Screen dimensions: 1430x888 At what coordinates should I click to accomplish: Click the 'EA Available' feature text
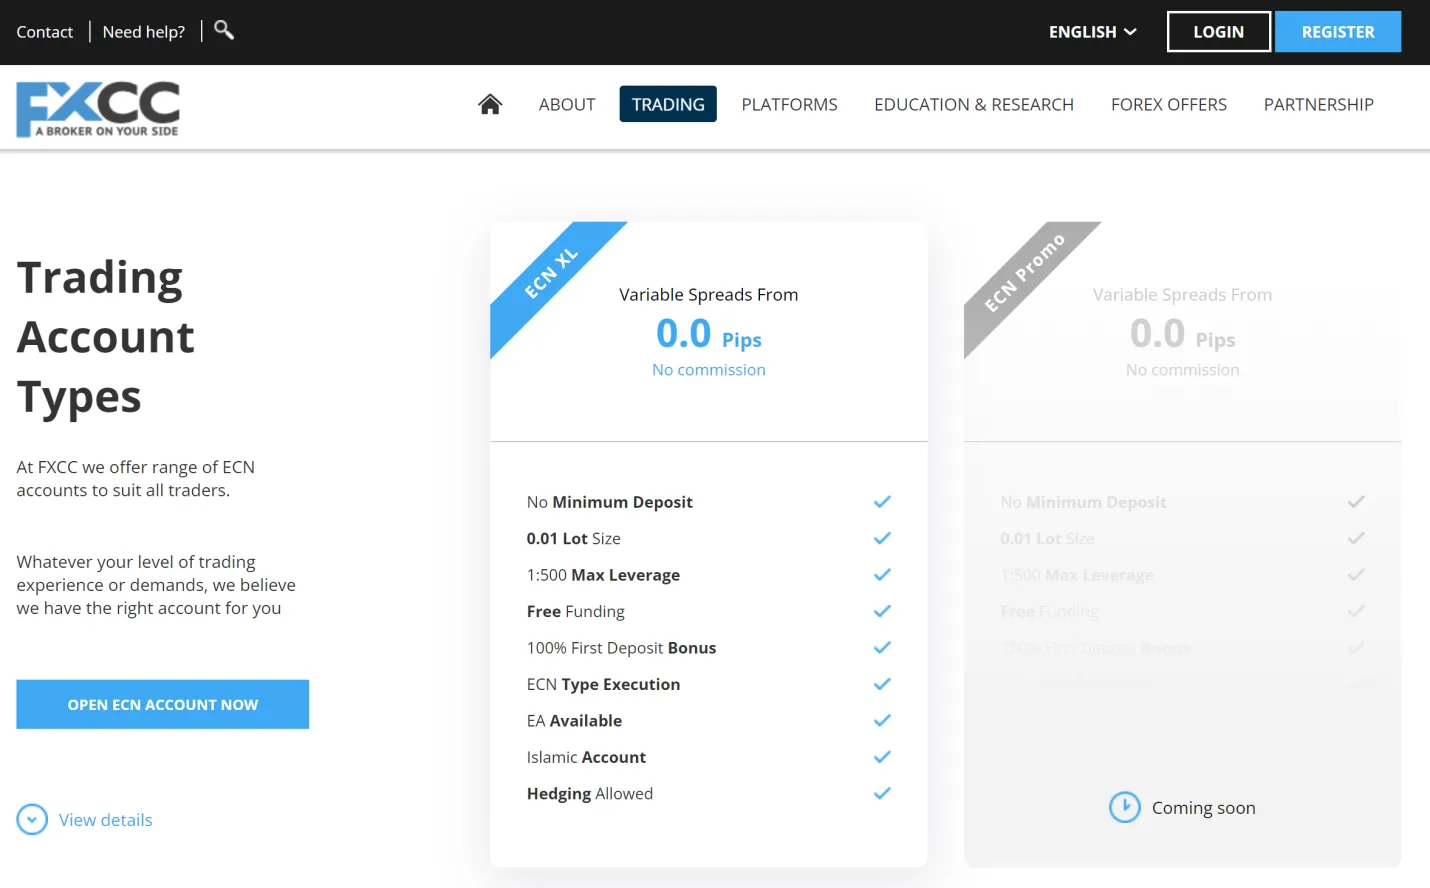click(575, 721)
